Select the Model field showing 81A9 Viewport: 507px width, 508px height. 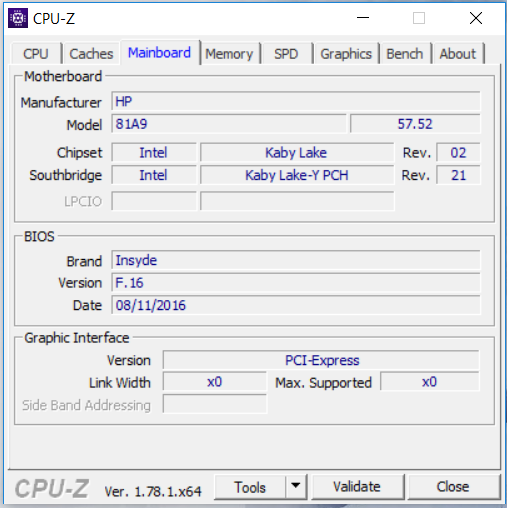coord(229,124)
